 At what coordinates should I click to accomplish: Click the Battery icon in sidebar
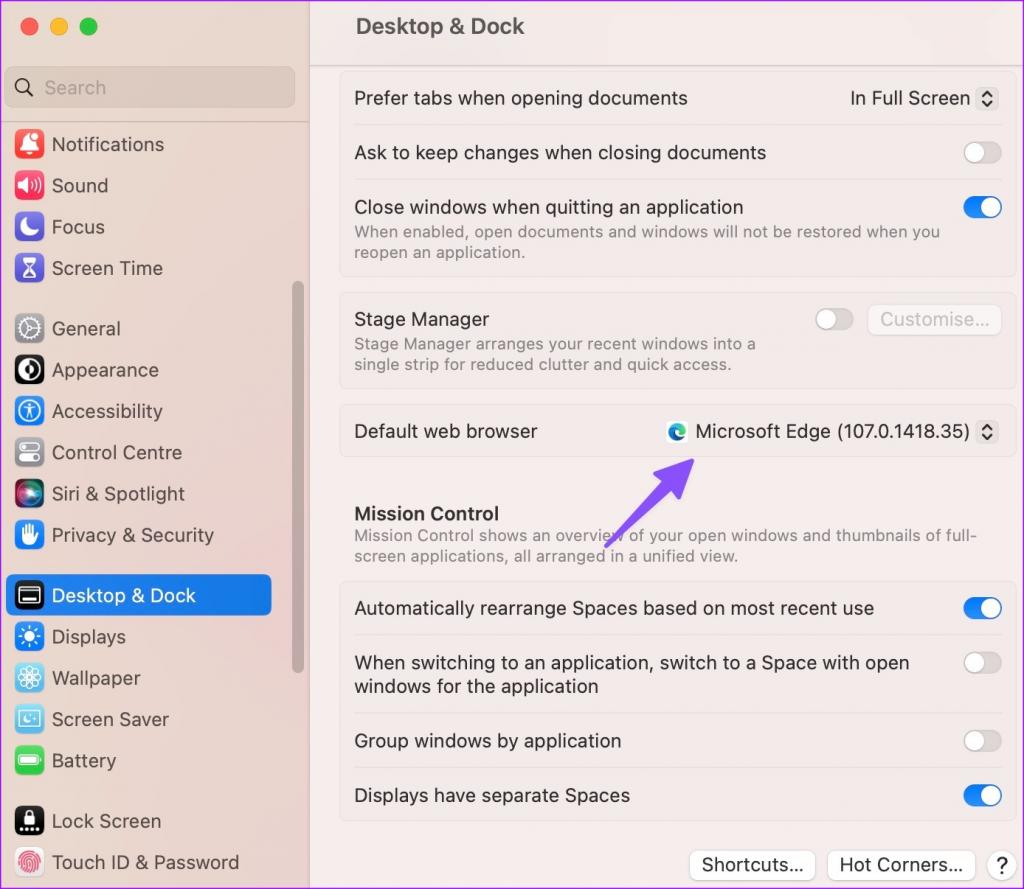coord(29,760)
